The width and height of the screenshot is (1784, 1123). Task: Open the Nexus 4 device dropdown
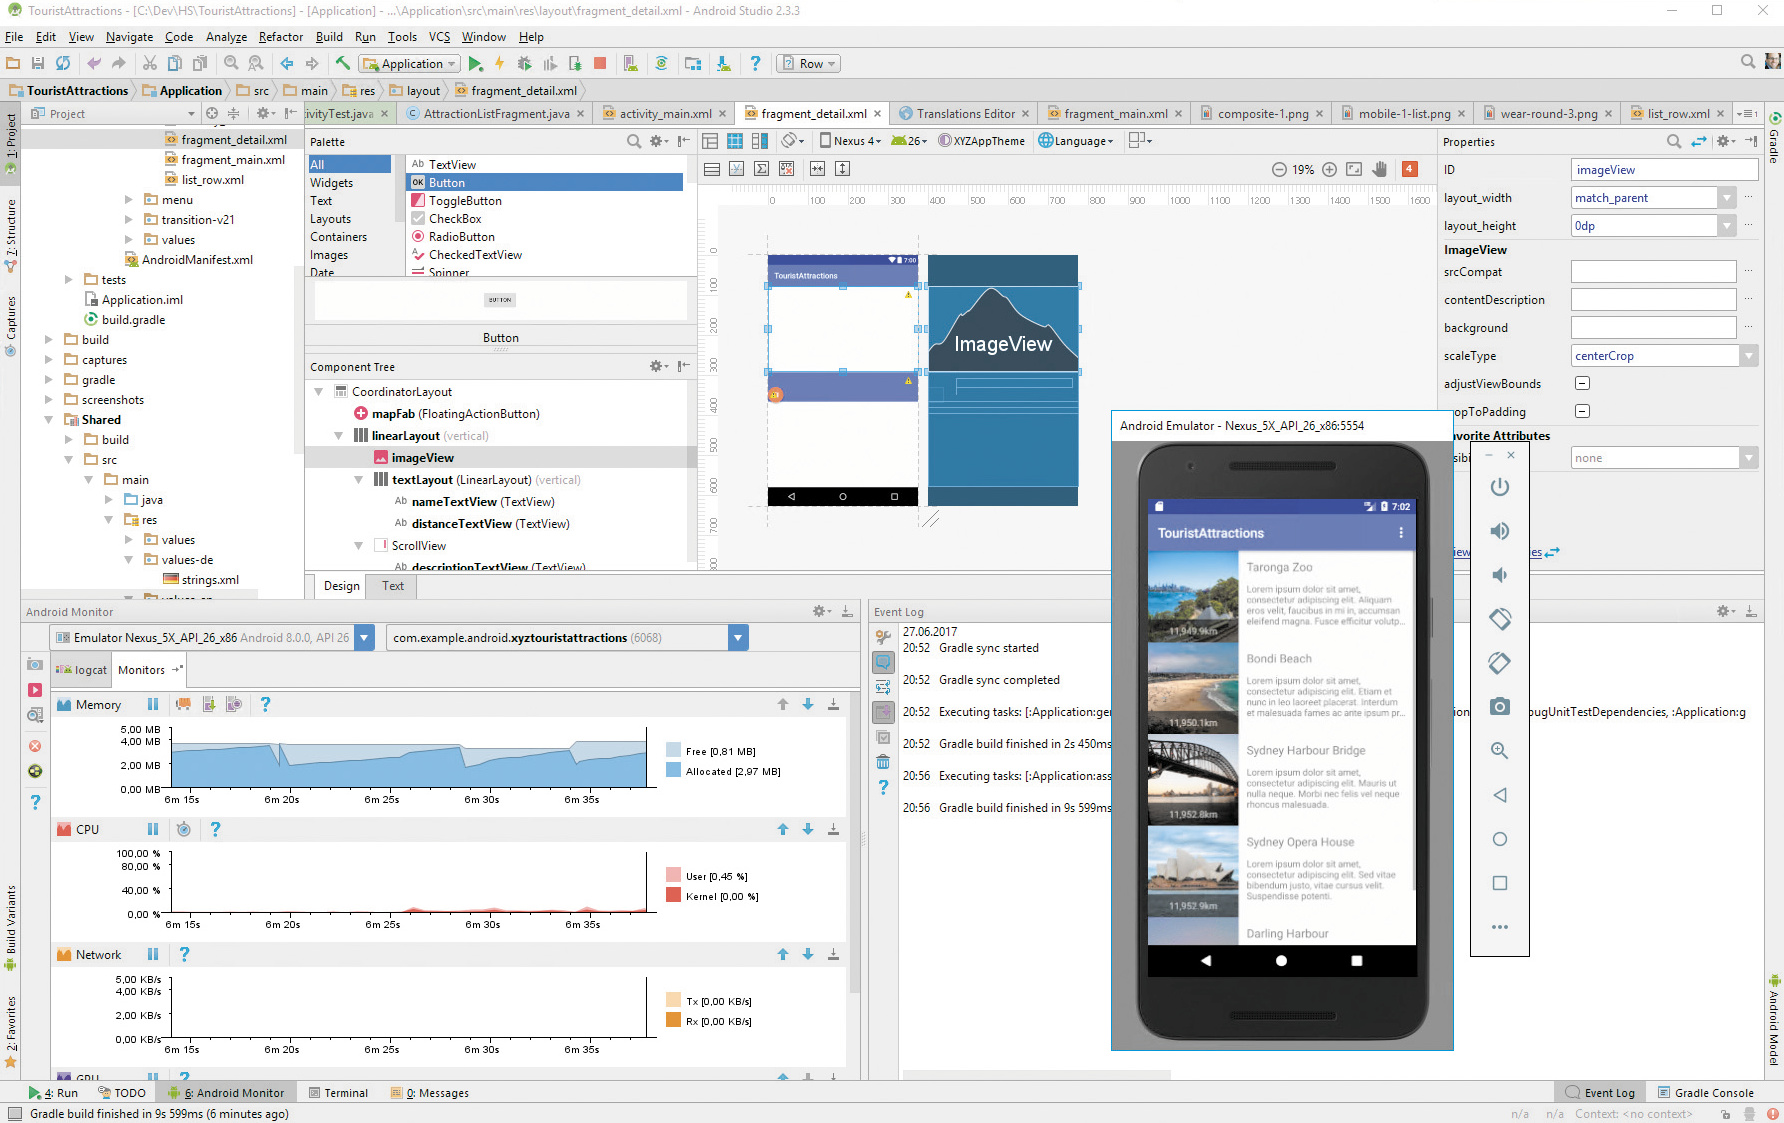(x=850, y=141)
